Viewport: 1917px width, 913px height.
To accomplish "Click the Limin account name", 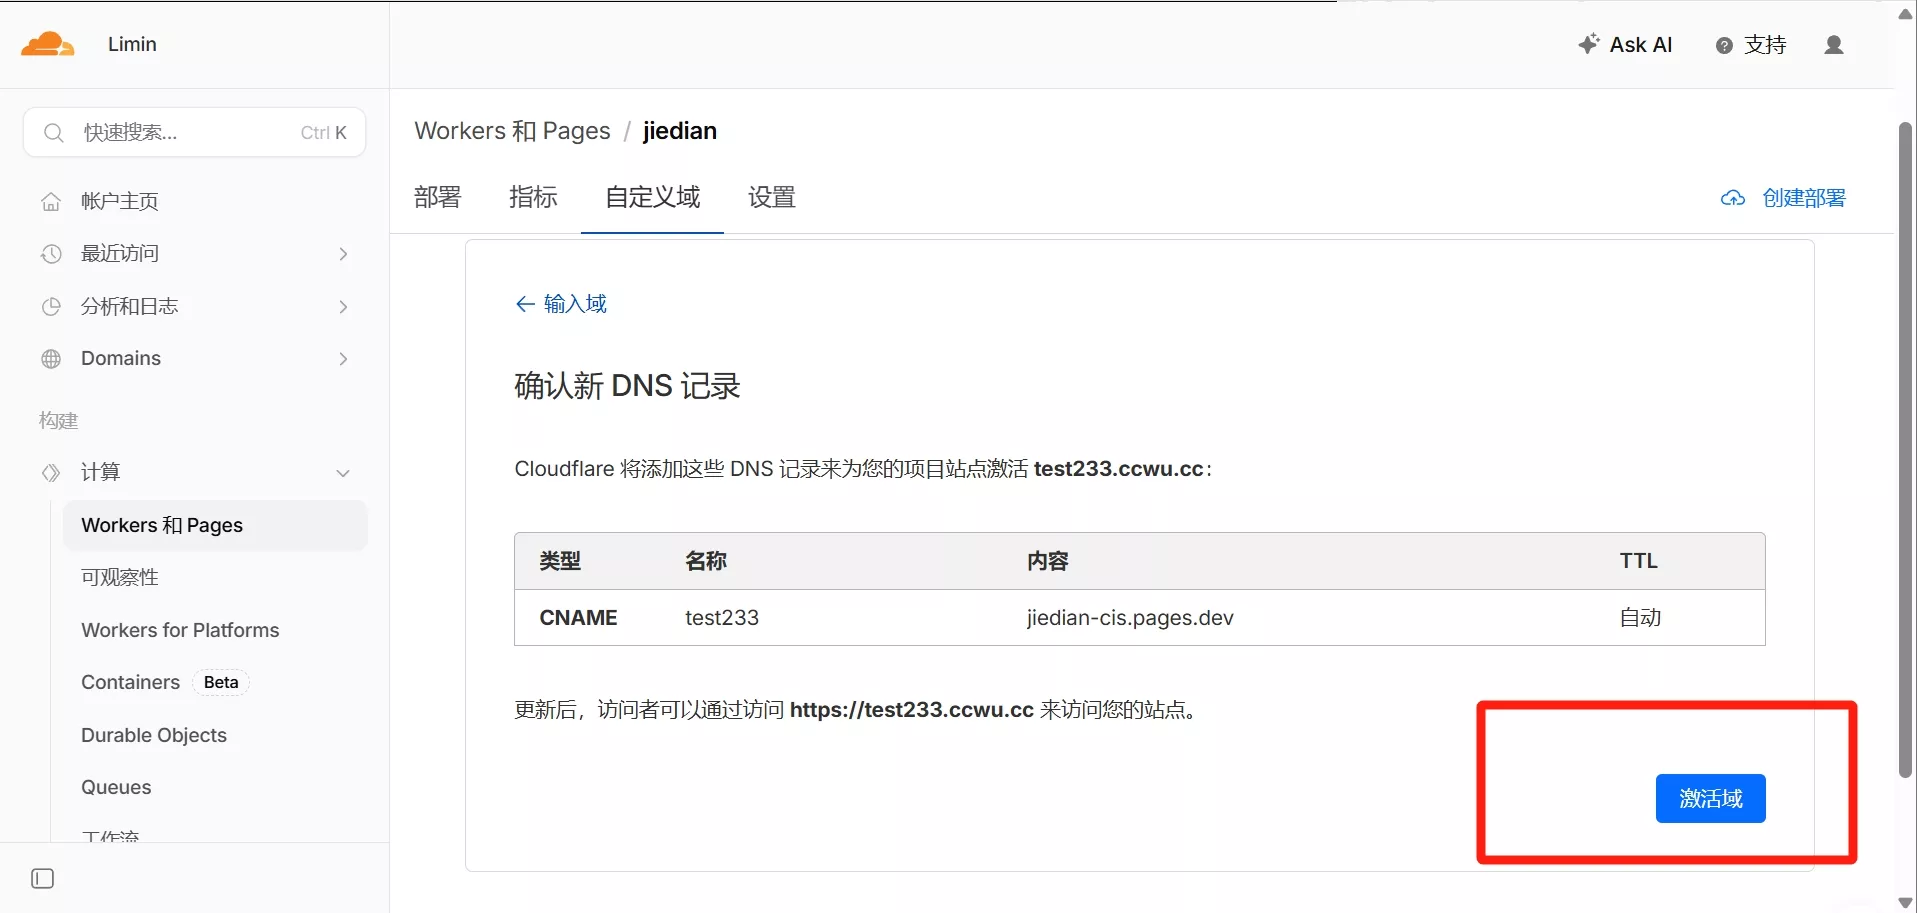I will pyautogui.click(x=132, y=44).
